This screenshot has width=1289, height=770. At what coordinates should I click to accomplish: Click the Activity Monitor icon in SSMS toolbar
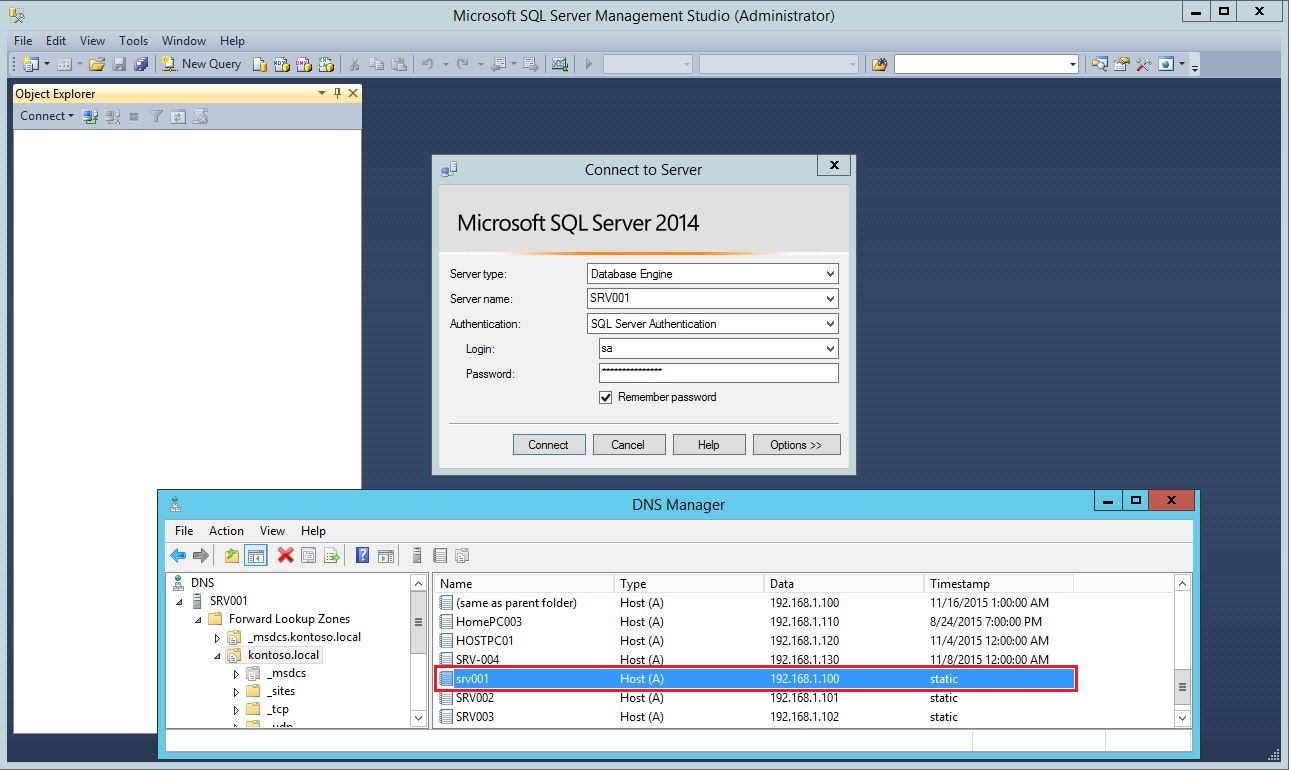(560, 64)
